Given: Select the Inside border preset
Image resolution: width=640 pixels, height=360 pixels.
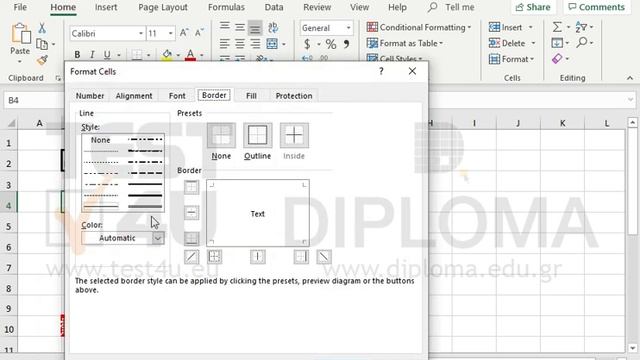Looking at the screenshot, I should click(294, 136).
